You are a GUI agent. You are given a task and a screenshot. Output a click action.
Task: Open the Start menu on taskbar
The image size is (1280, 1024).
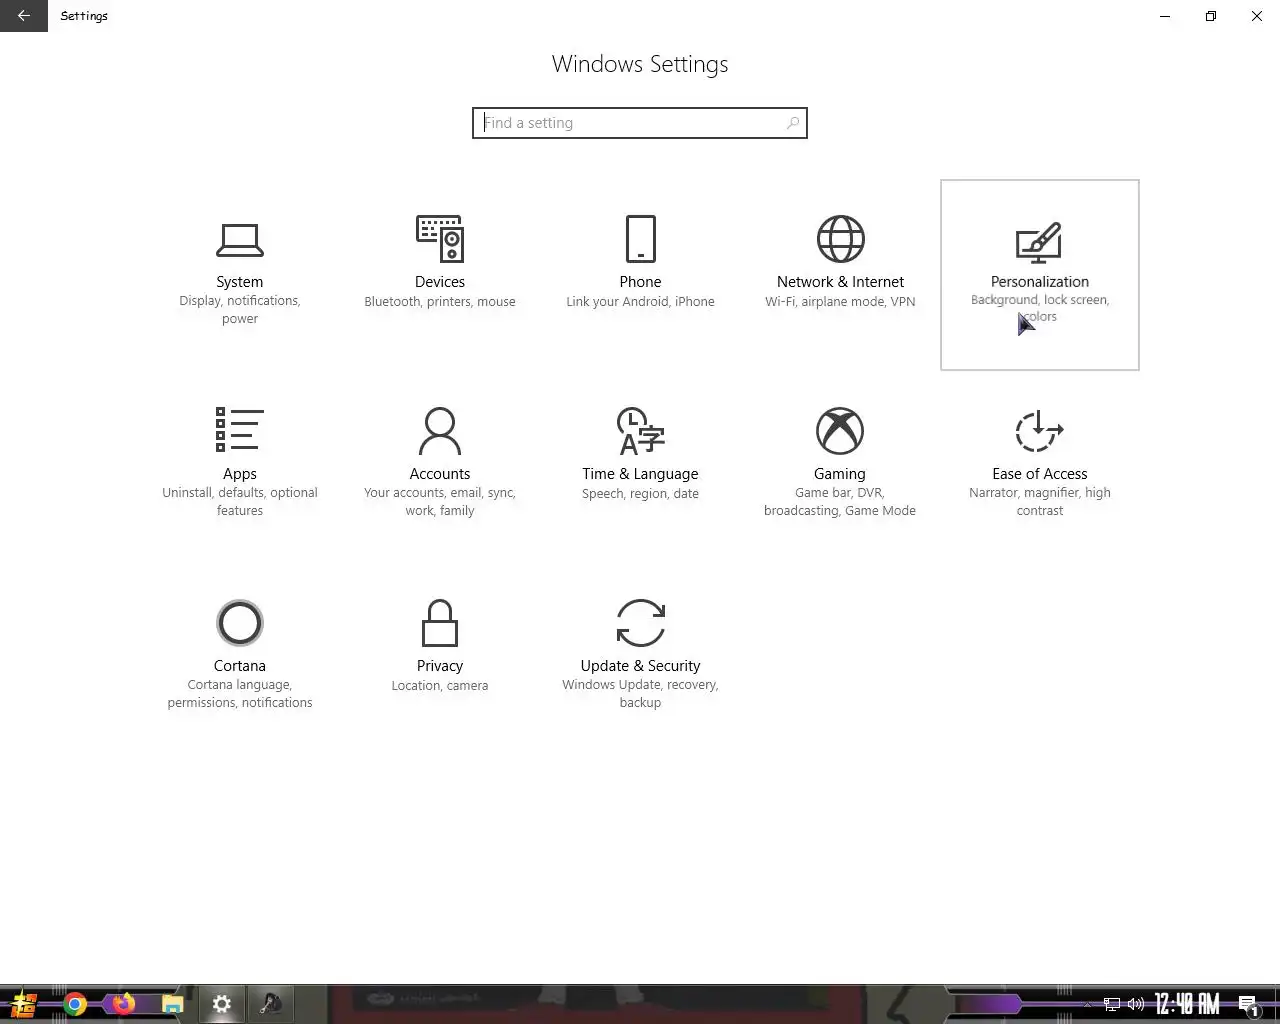24,1004
